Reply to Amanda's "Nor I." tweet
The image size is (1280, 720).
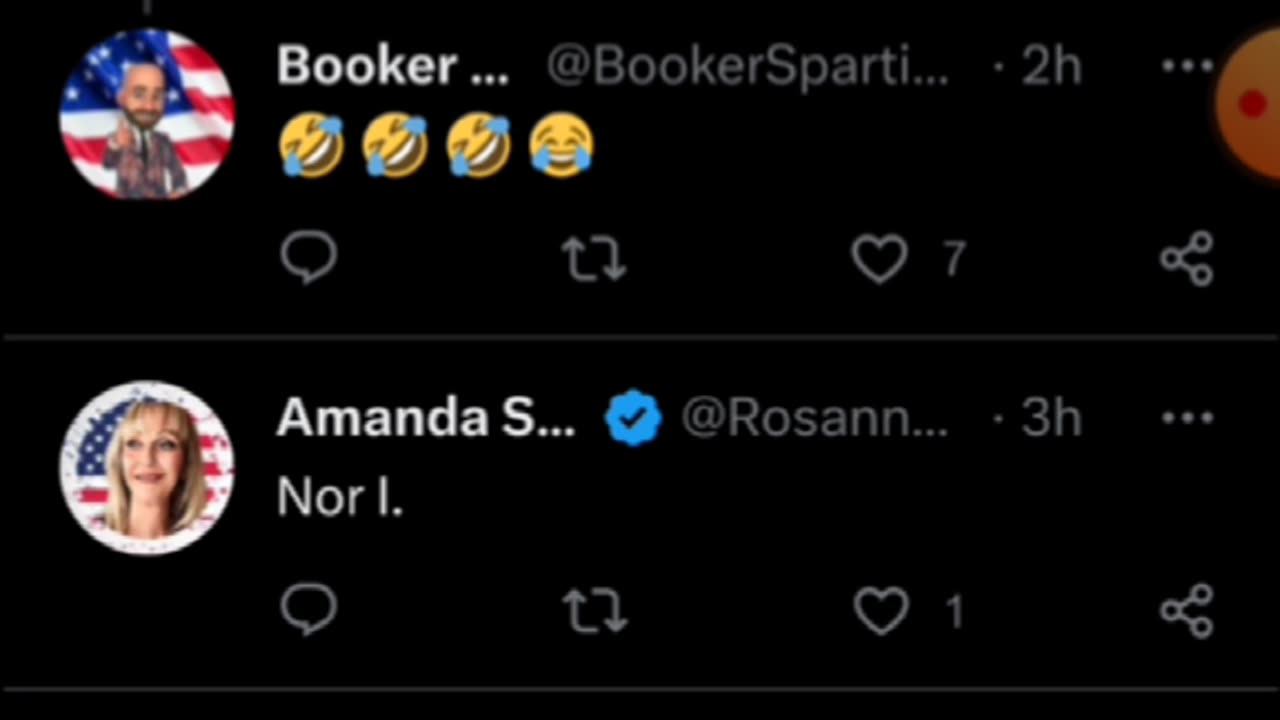click(309, 610)
